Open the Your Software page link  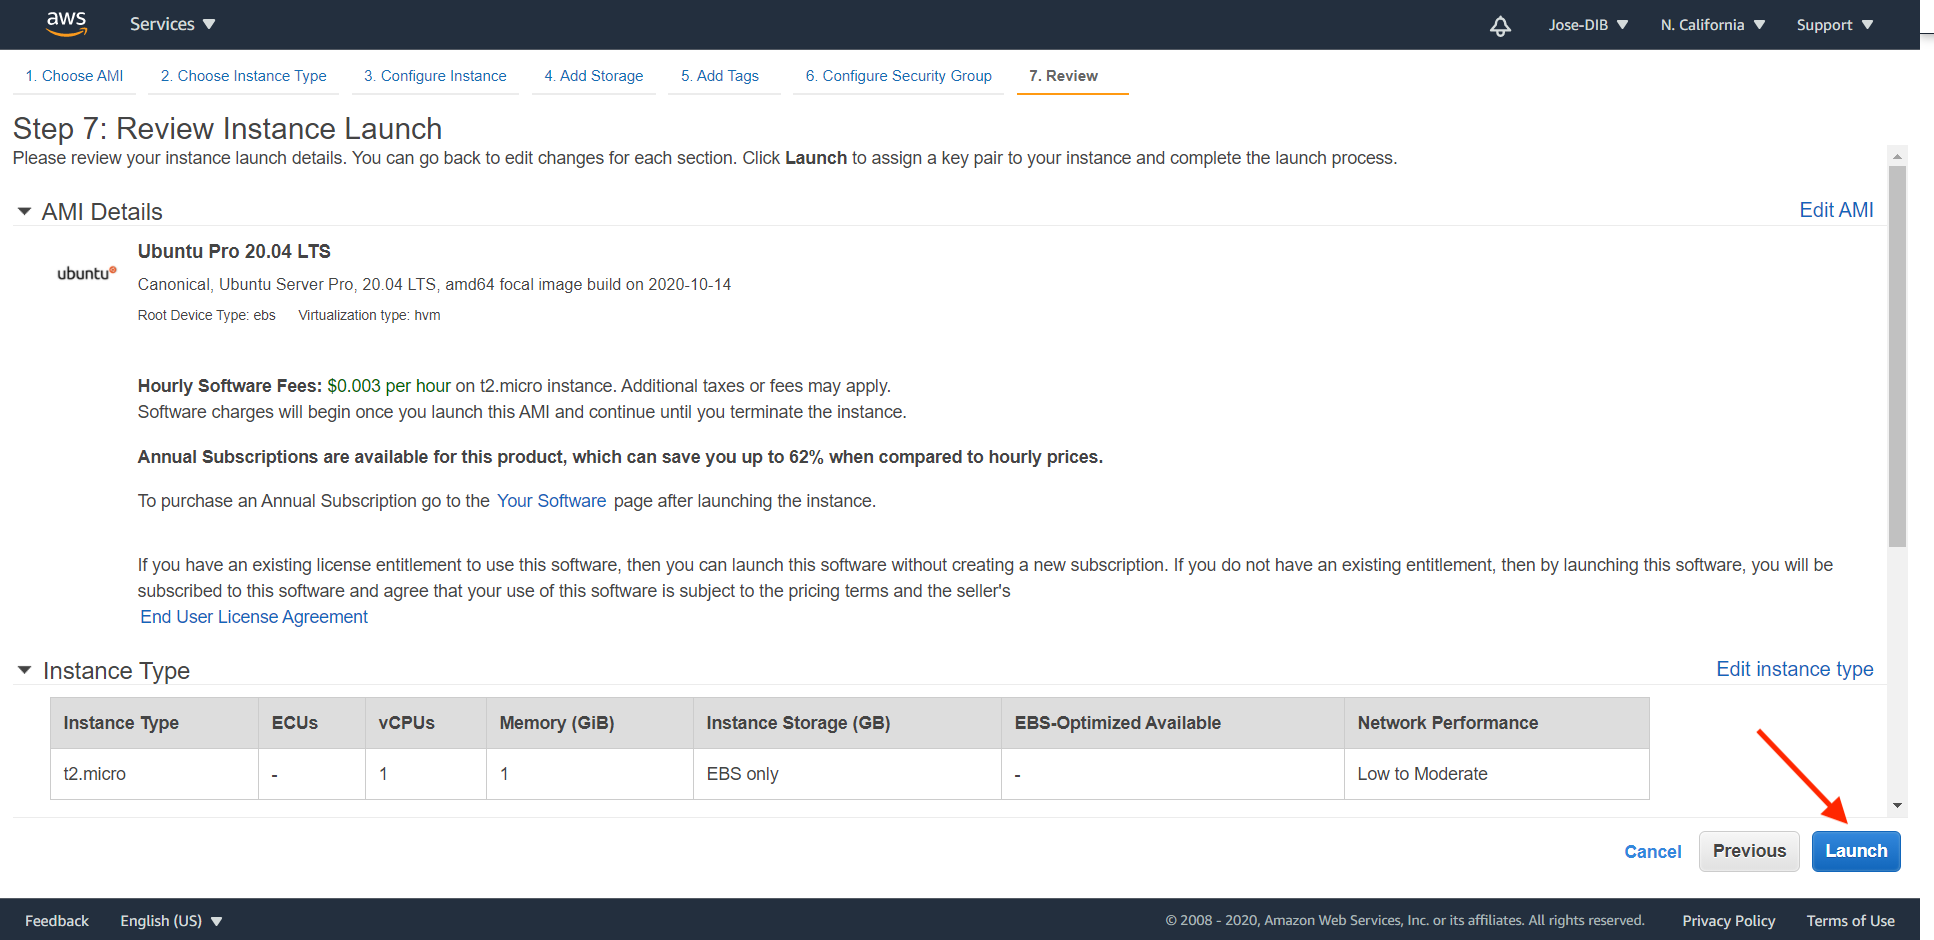coord(551,501)
